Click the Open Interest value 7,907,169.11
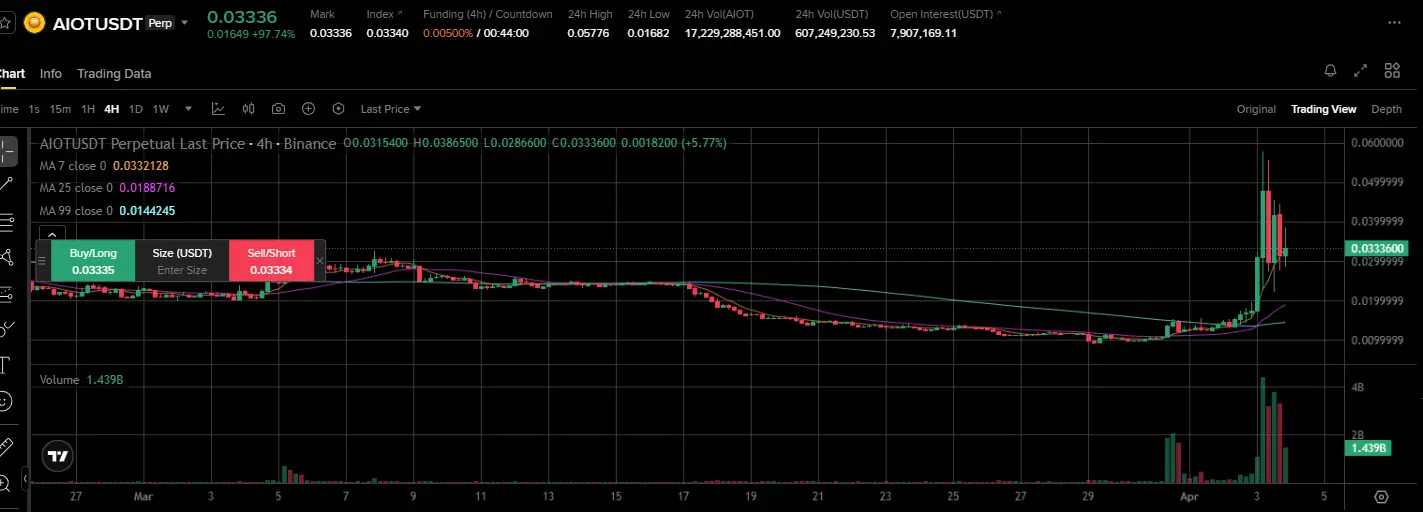The width and height of the screenshot is (1423, 512). point(923,33)
